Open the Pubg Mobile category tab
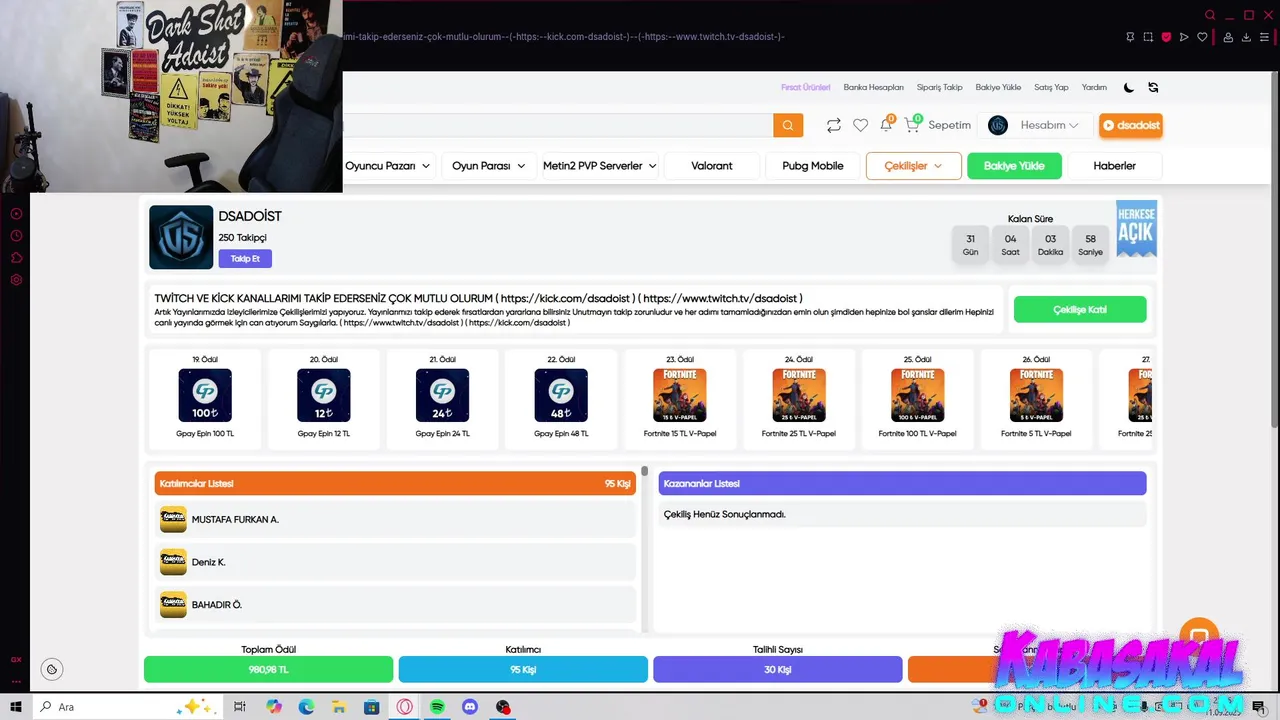Screen dimensions: 1280x720 click(813, 166)
